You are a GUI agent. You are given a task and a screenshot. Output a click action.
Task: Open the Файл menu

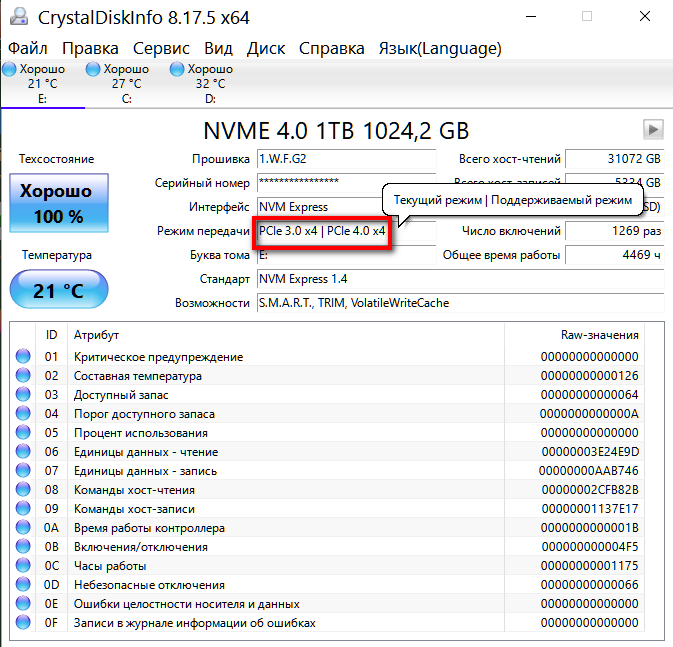tap(28, 49)
